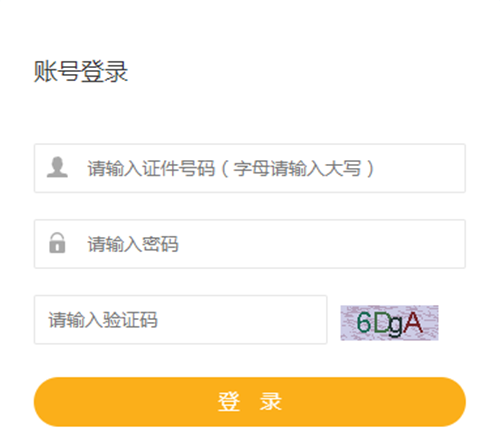Click the user silhouette icon

(x=57, y=167)
